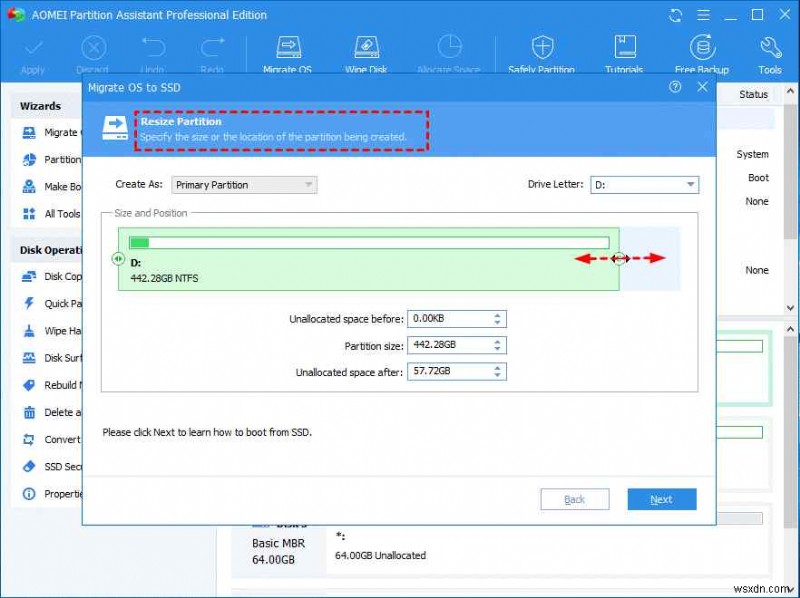Open Tutorials from the toolbar

(624, 50)
